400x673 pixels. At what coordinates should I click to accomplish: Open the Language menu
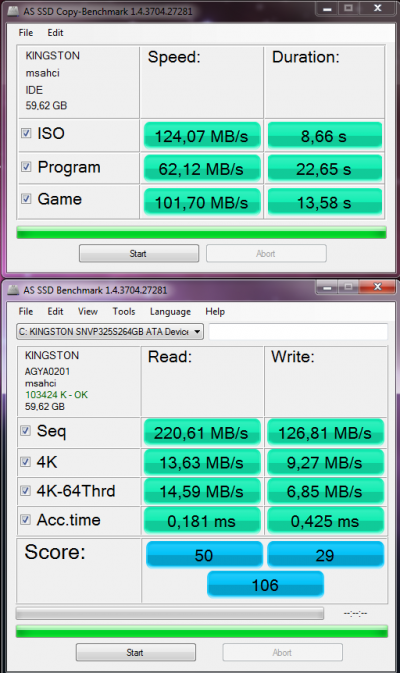(x=170, y=312)
